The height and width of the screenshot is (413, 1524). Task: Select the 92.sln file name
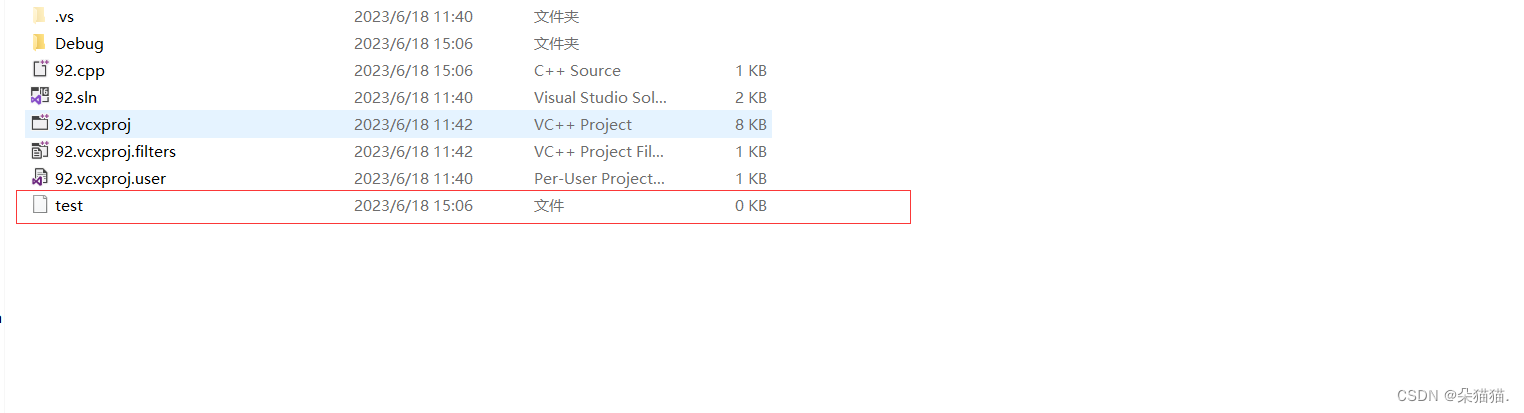click(x=76, y=98)
